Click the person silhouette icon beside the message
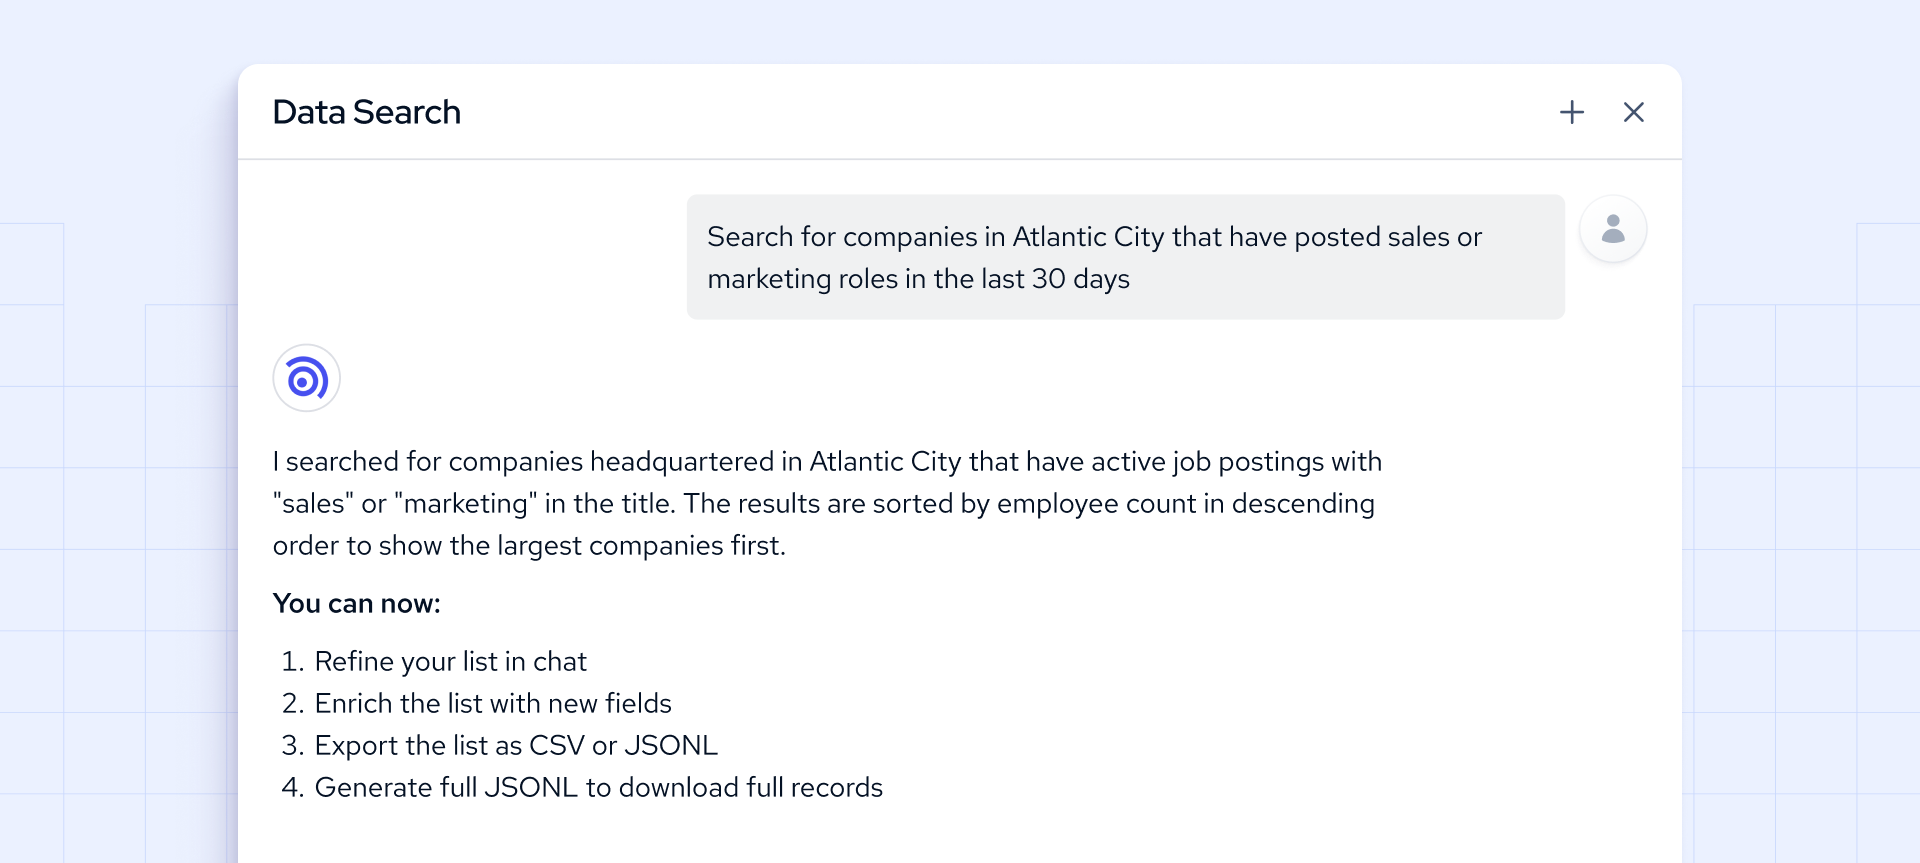 [1613, 229]
